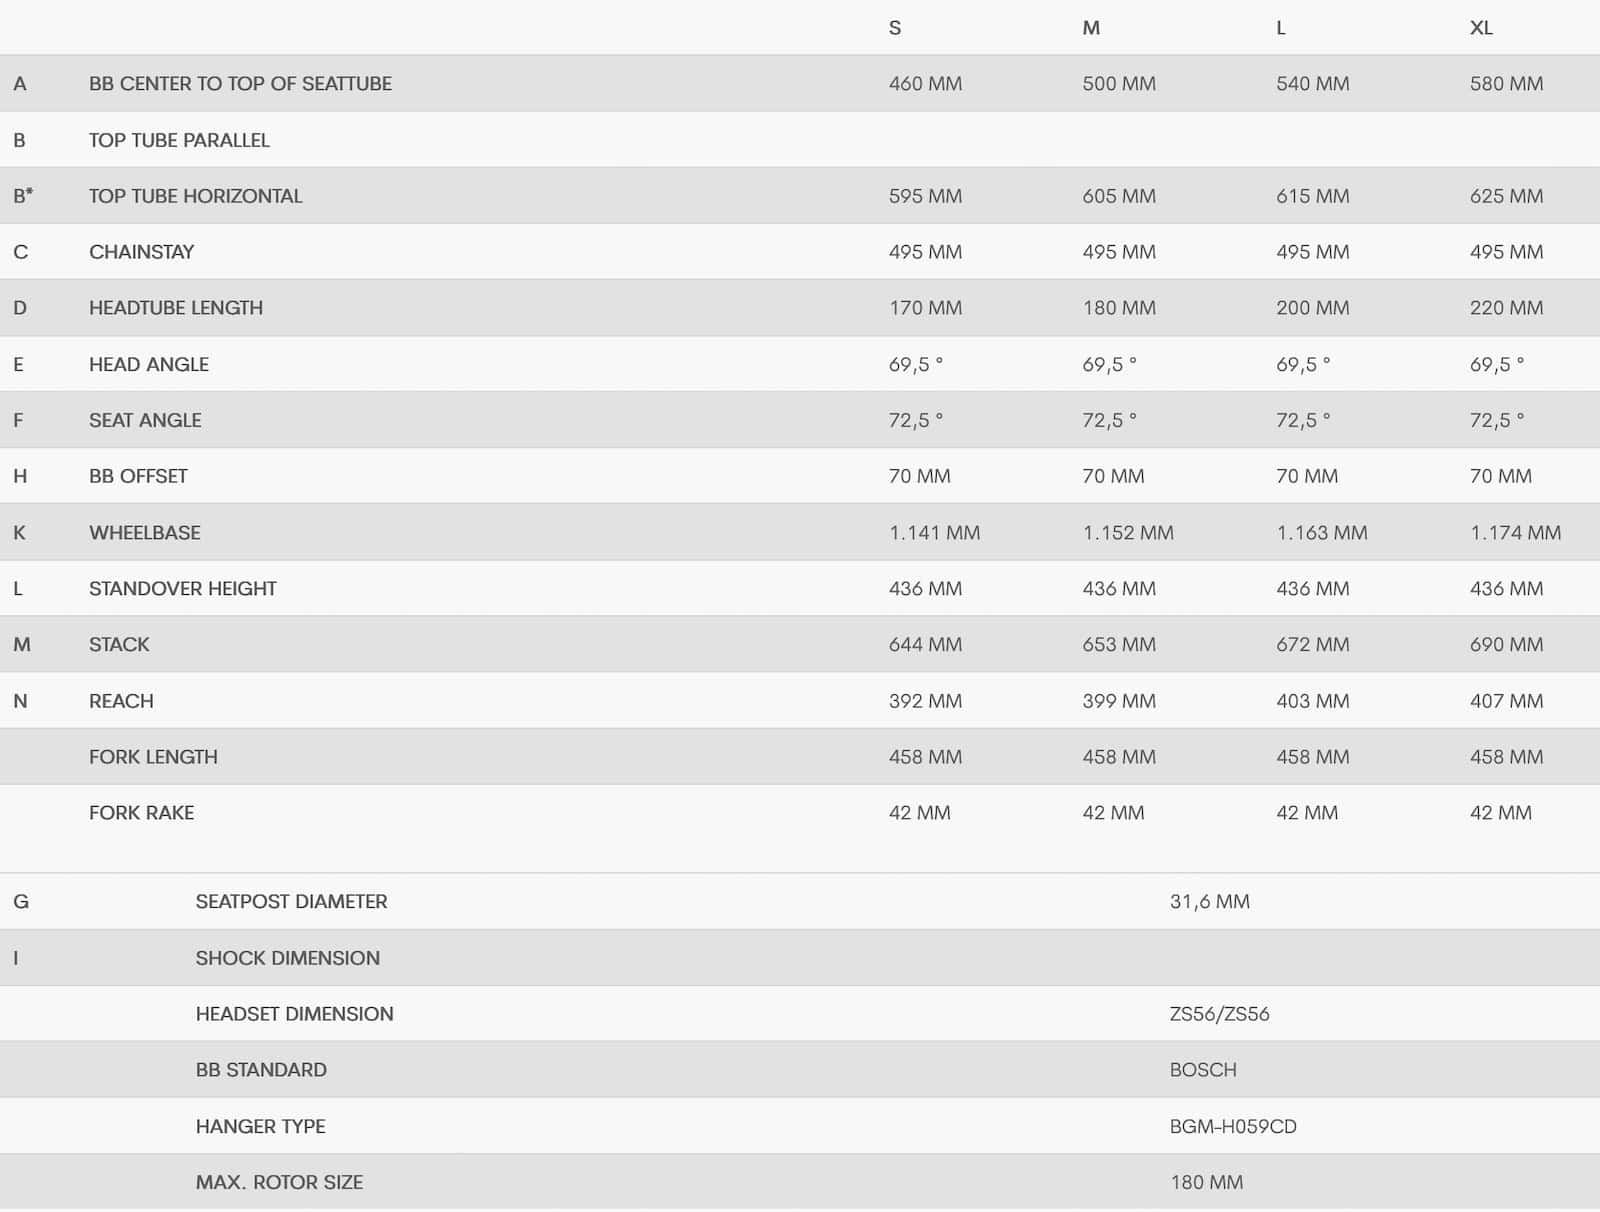Select the BGM-H059CD hanger type value
The height and width of the screenshot is (1212, 1600).
point(1233,1127)
